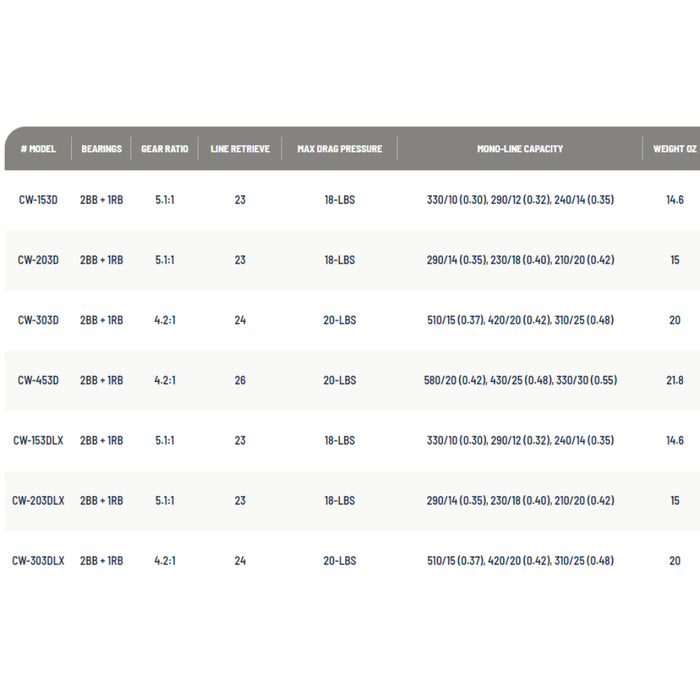Select CW-153D's 14.6 weight cell

coord(675,200)
